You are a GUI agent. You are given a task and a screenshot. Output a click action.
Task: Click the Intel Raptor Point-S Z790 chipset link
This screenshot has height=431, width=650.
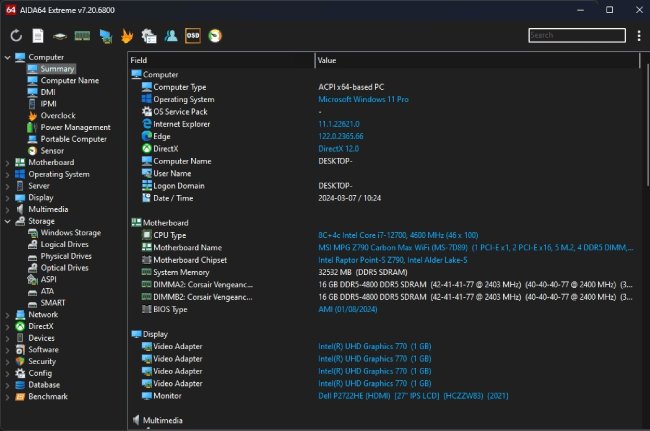point(393,260)
